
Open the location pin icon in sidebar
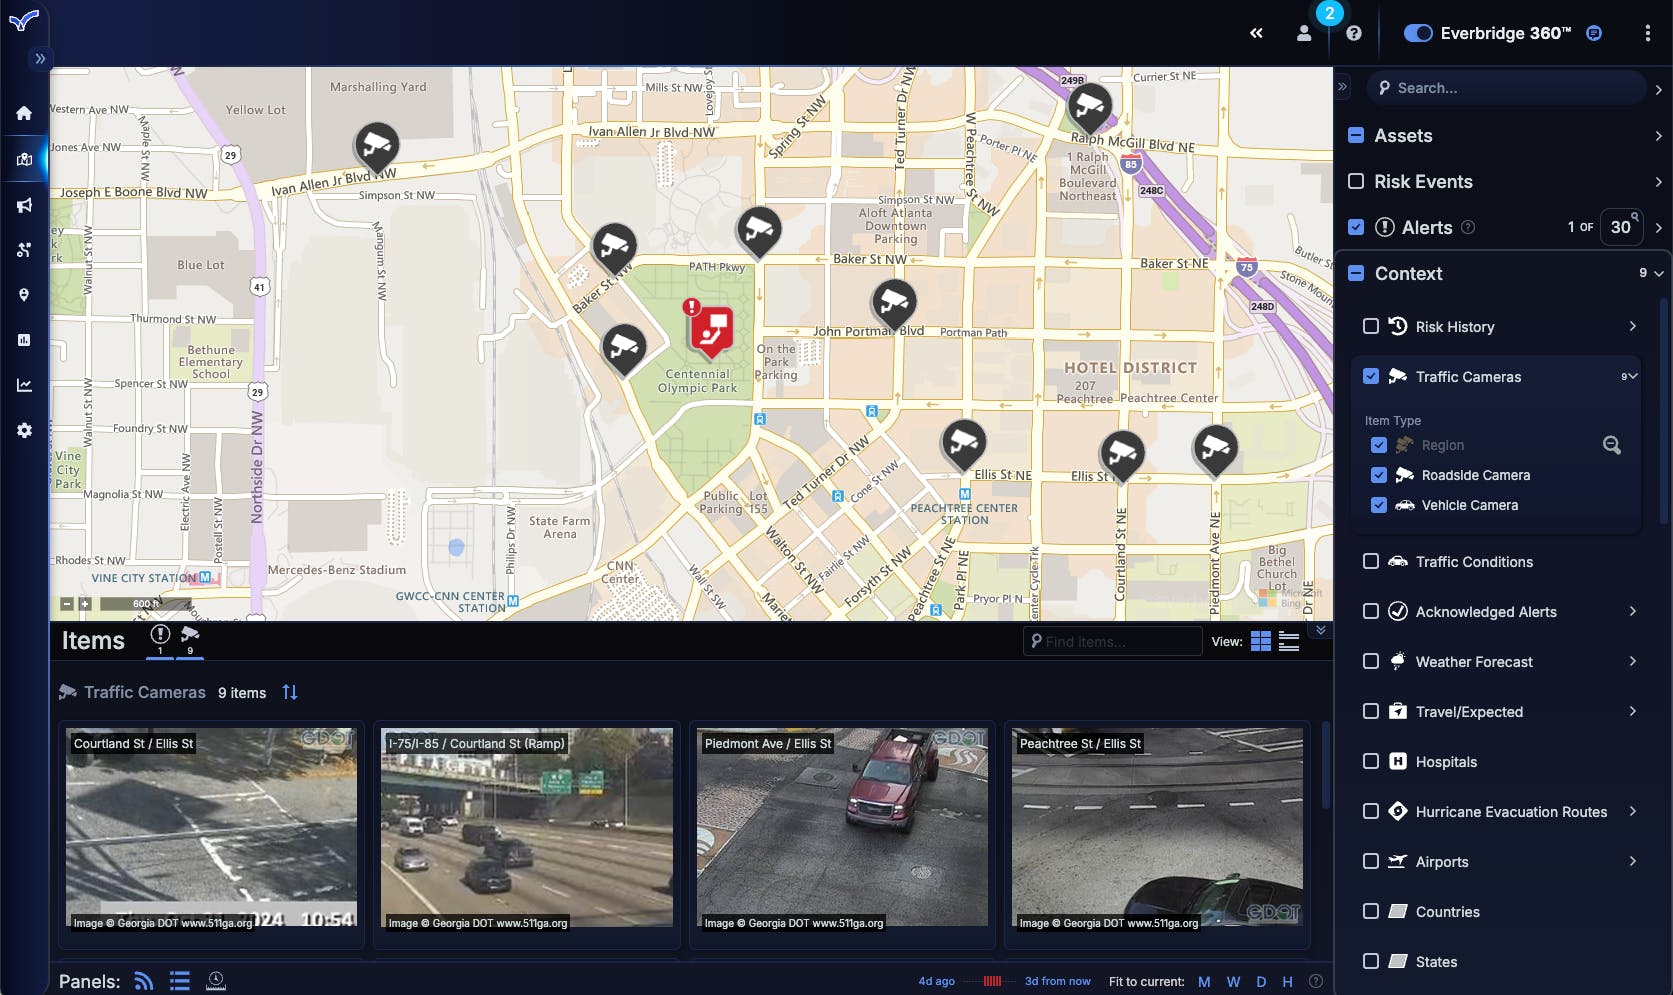pyautogui.click(x=25, y=294)
